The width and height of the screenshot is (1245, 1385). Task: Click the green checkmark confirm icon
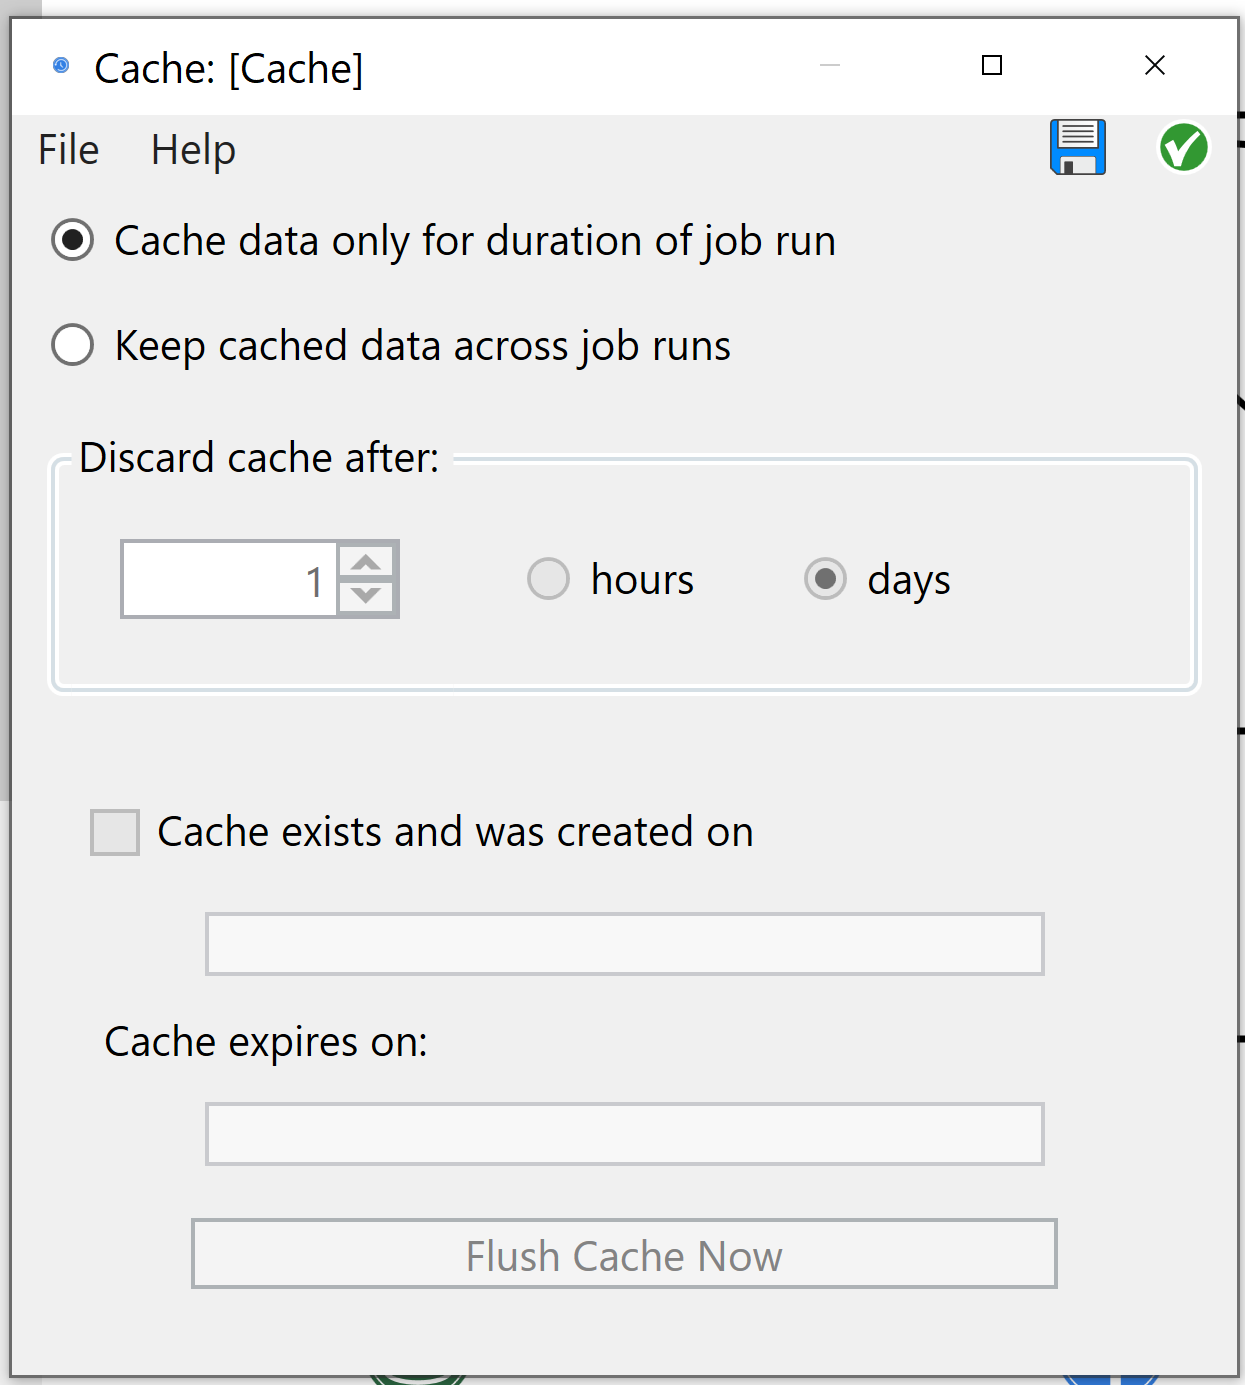[x=1182, y=147]
